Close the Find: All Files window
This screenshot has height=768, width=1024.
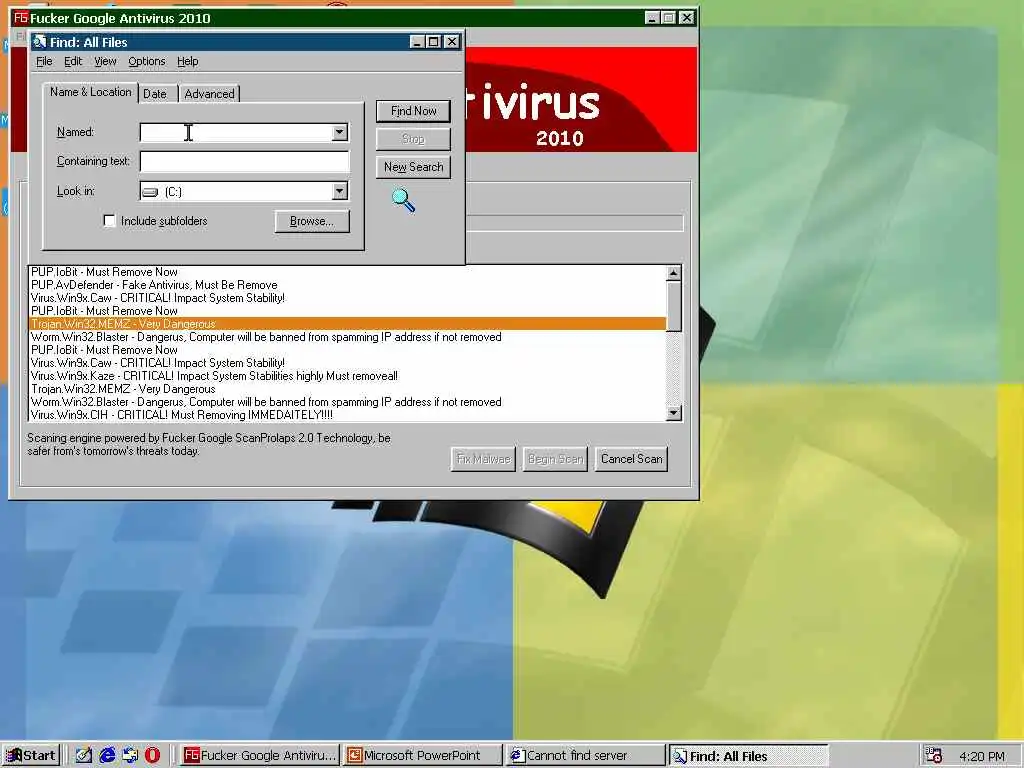coord(452,42)
